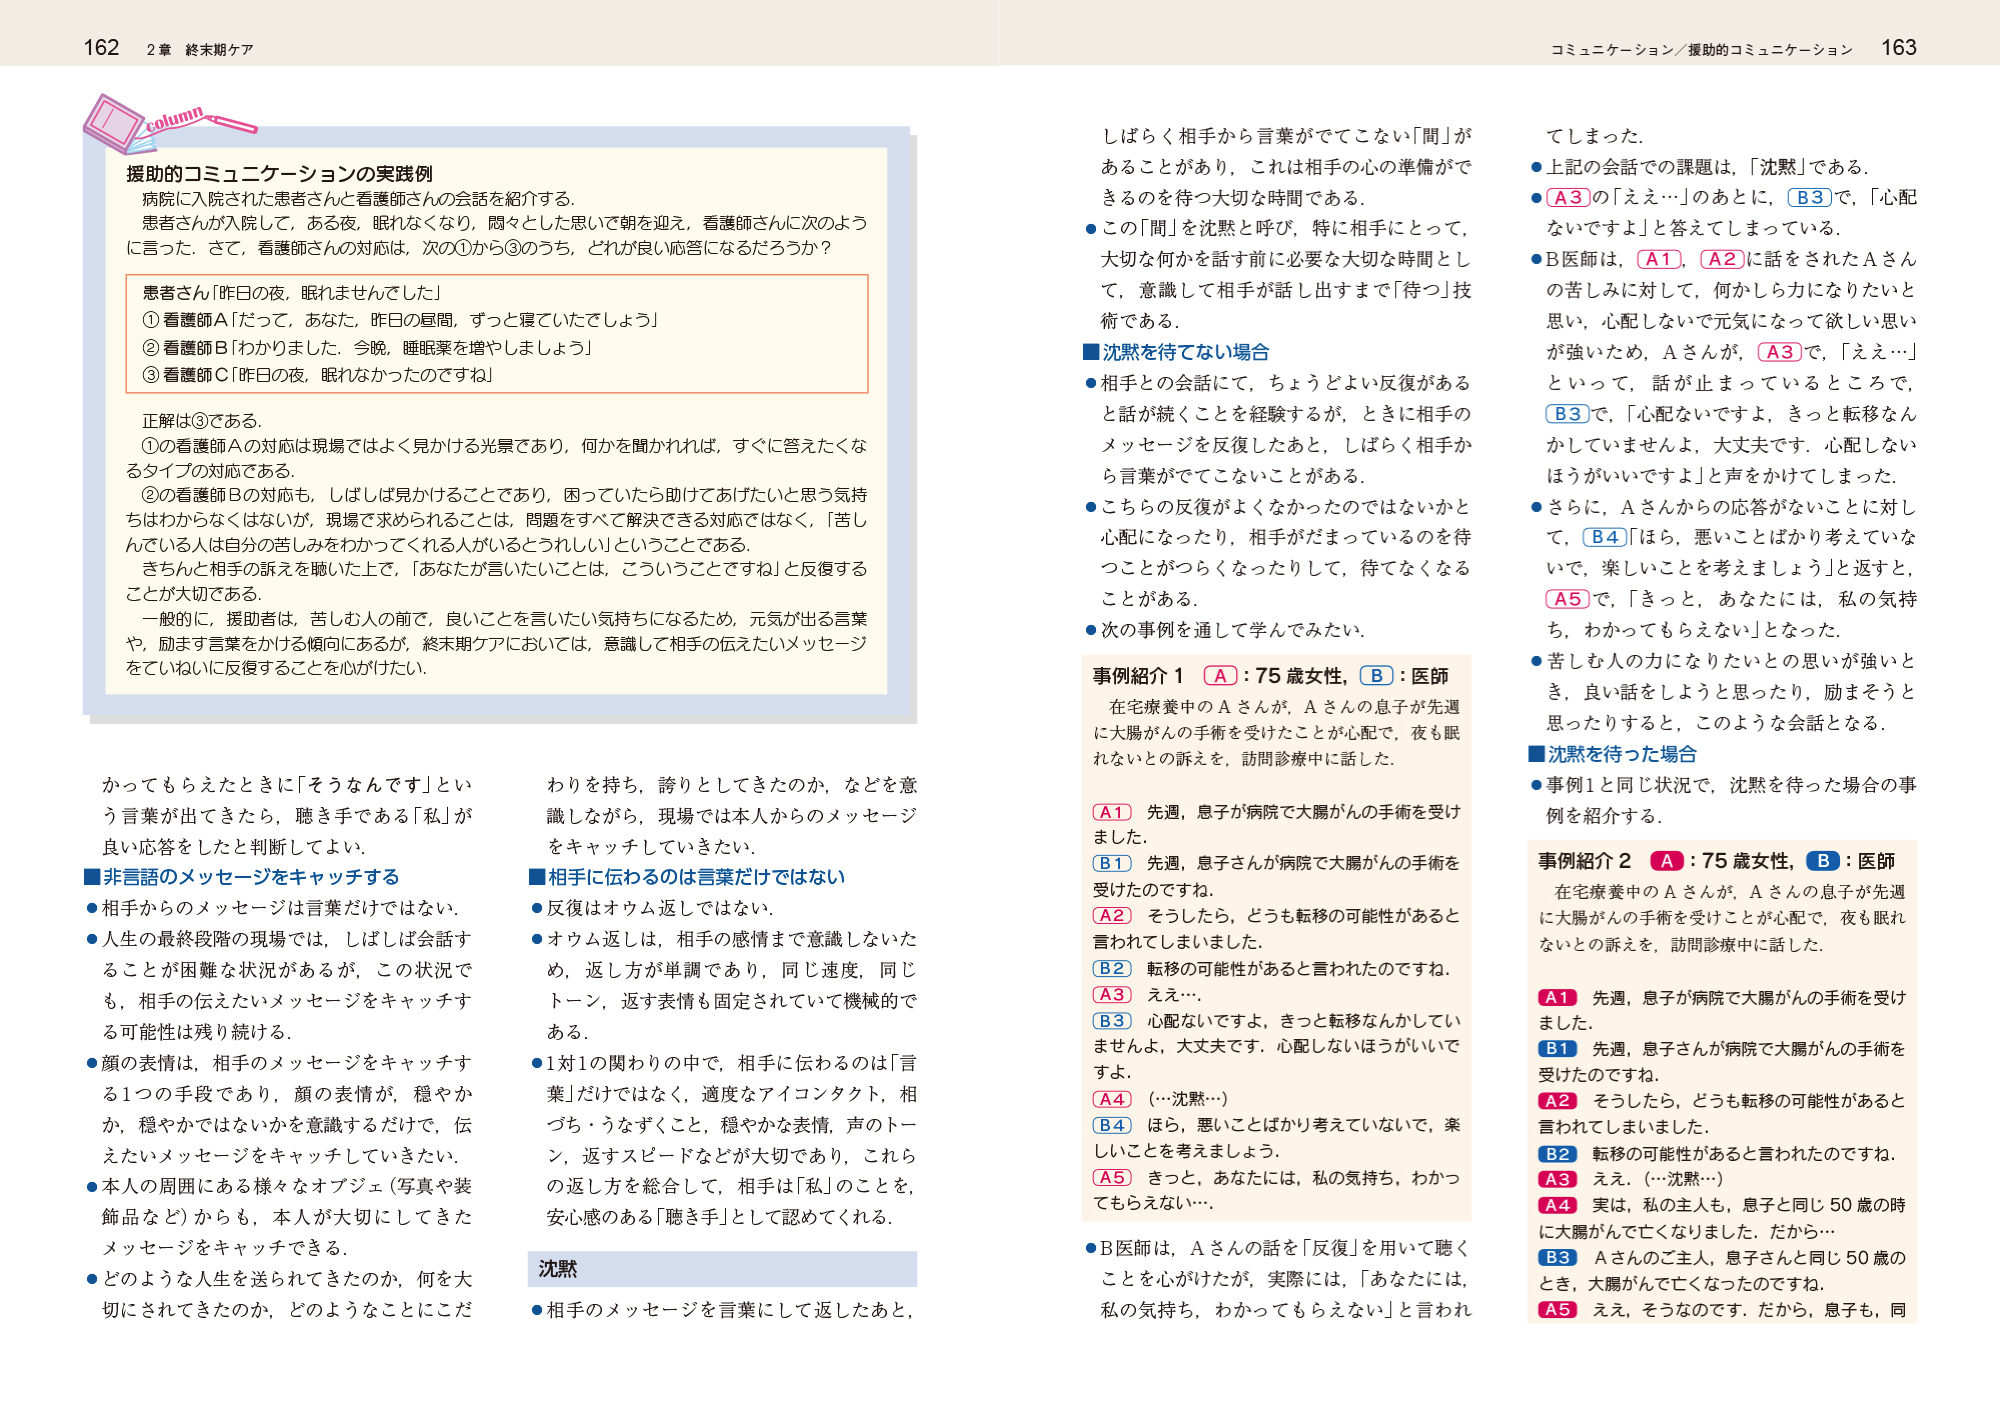Click the A4 "実は，私の主人も" line in 事例紹介 2
2000x1412 pixels.
[x=1722, y=1218]
